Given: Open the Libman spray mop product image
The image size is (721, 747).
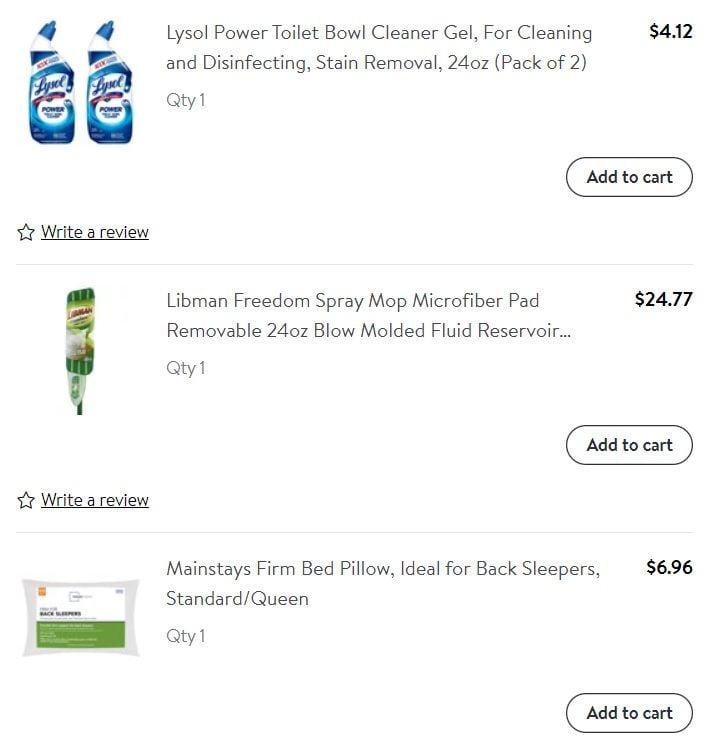Looking at the screenshot, I should click(x=80, y=351).
